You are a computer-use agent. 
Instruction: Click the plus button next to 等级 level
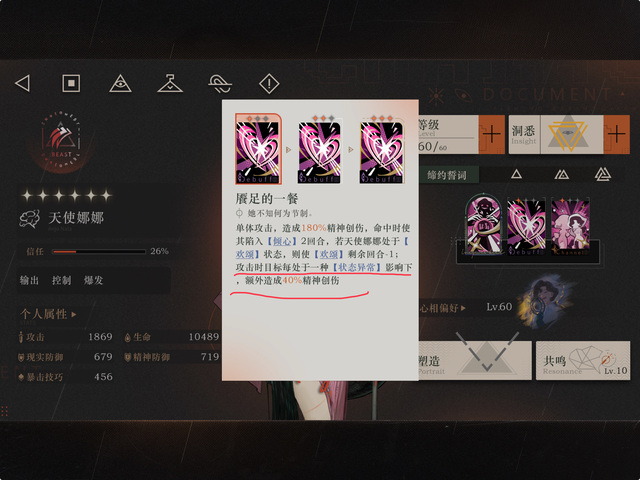click(492, 134)
